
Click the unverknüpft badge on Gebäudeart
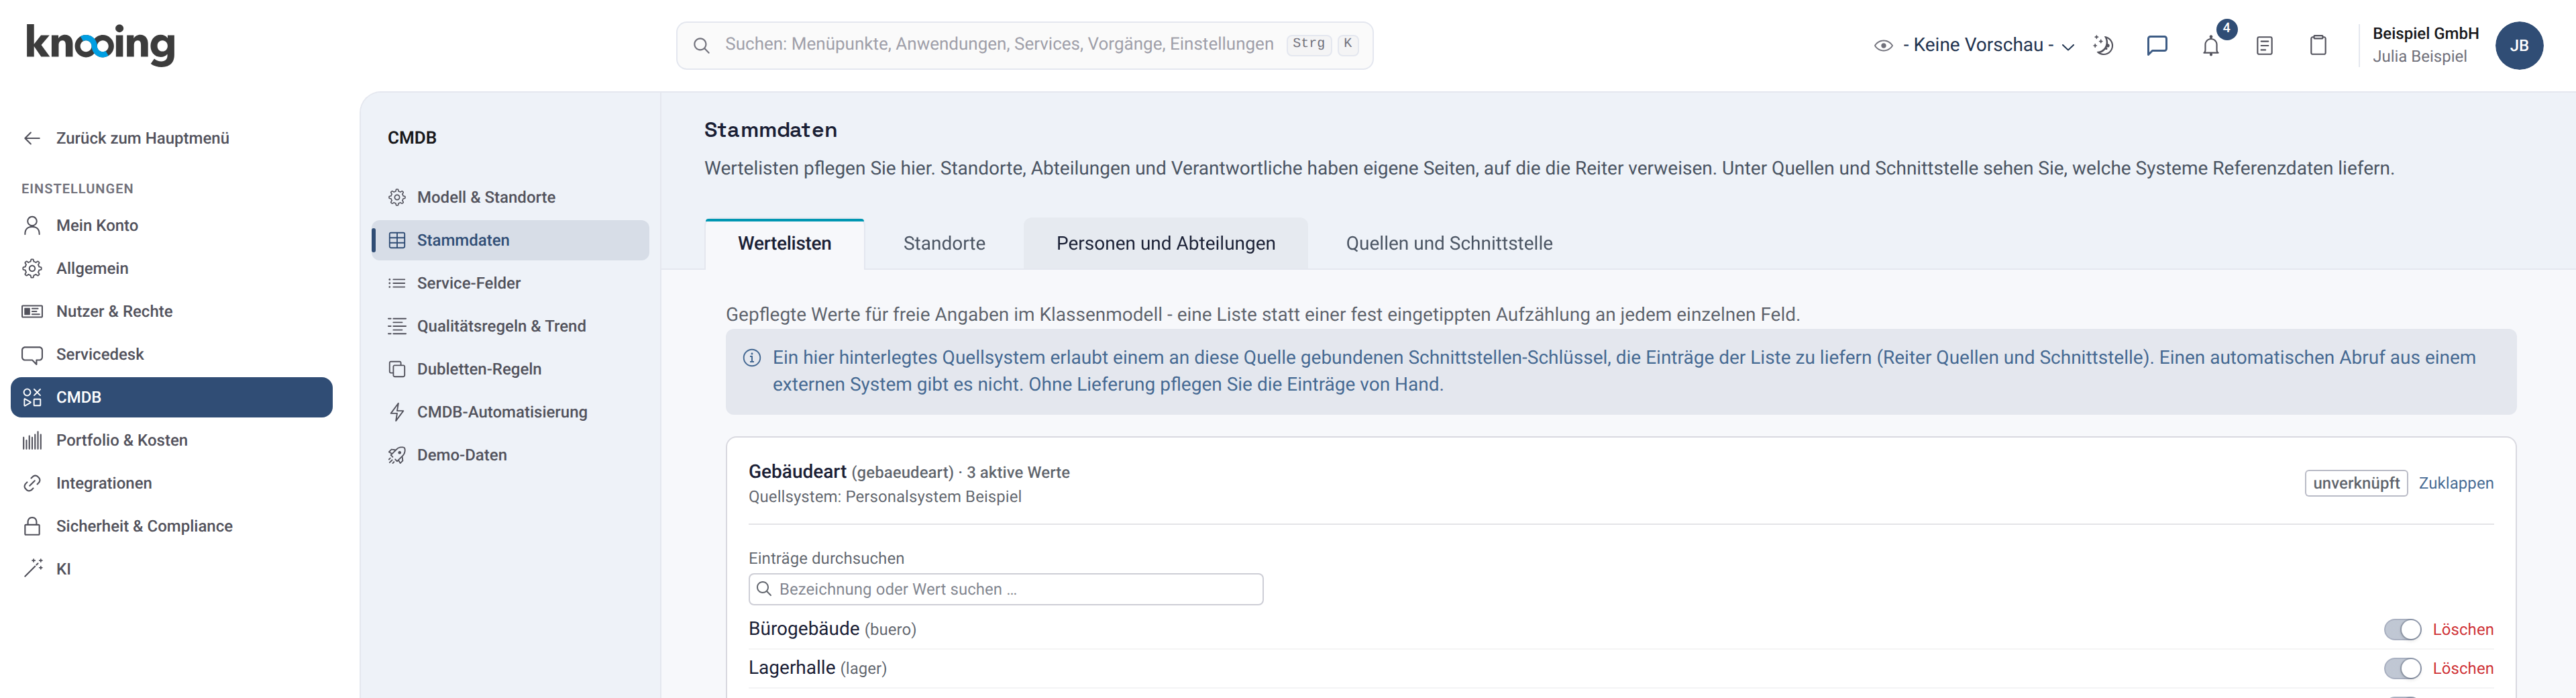click(2356, 483)
